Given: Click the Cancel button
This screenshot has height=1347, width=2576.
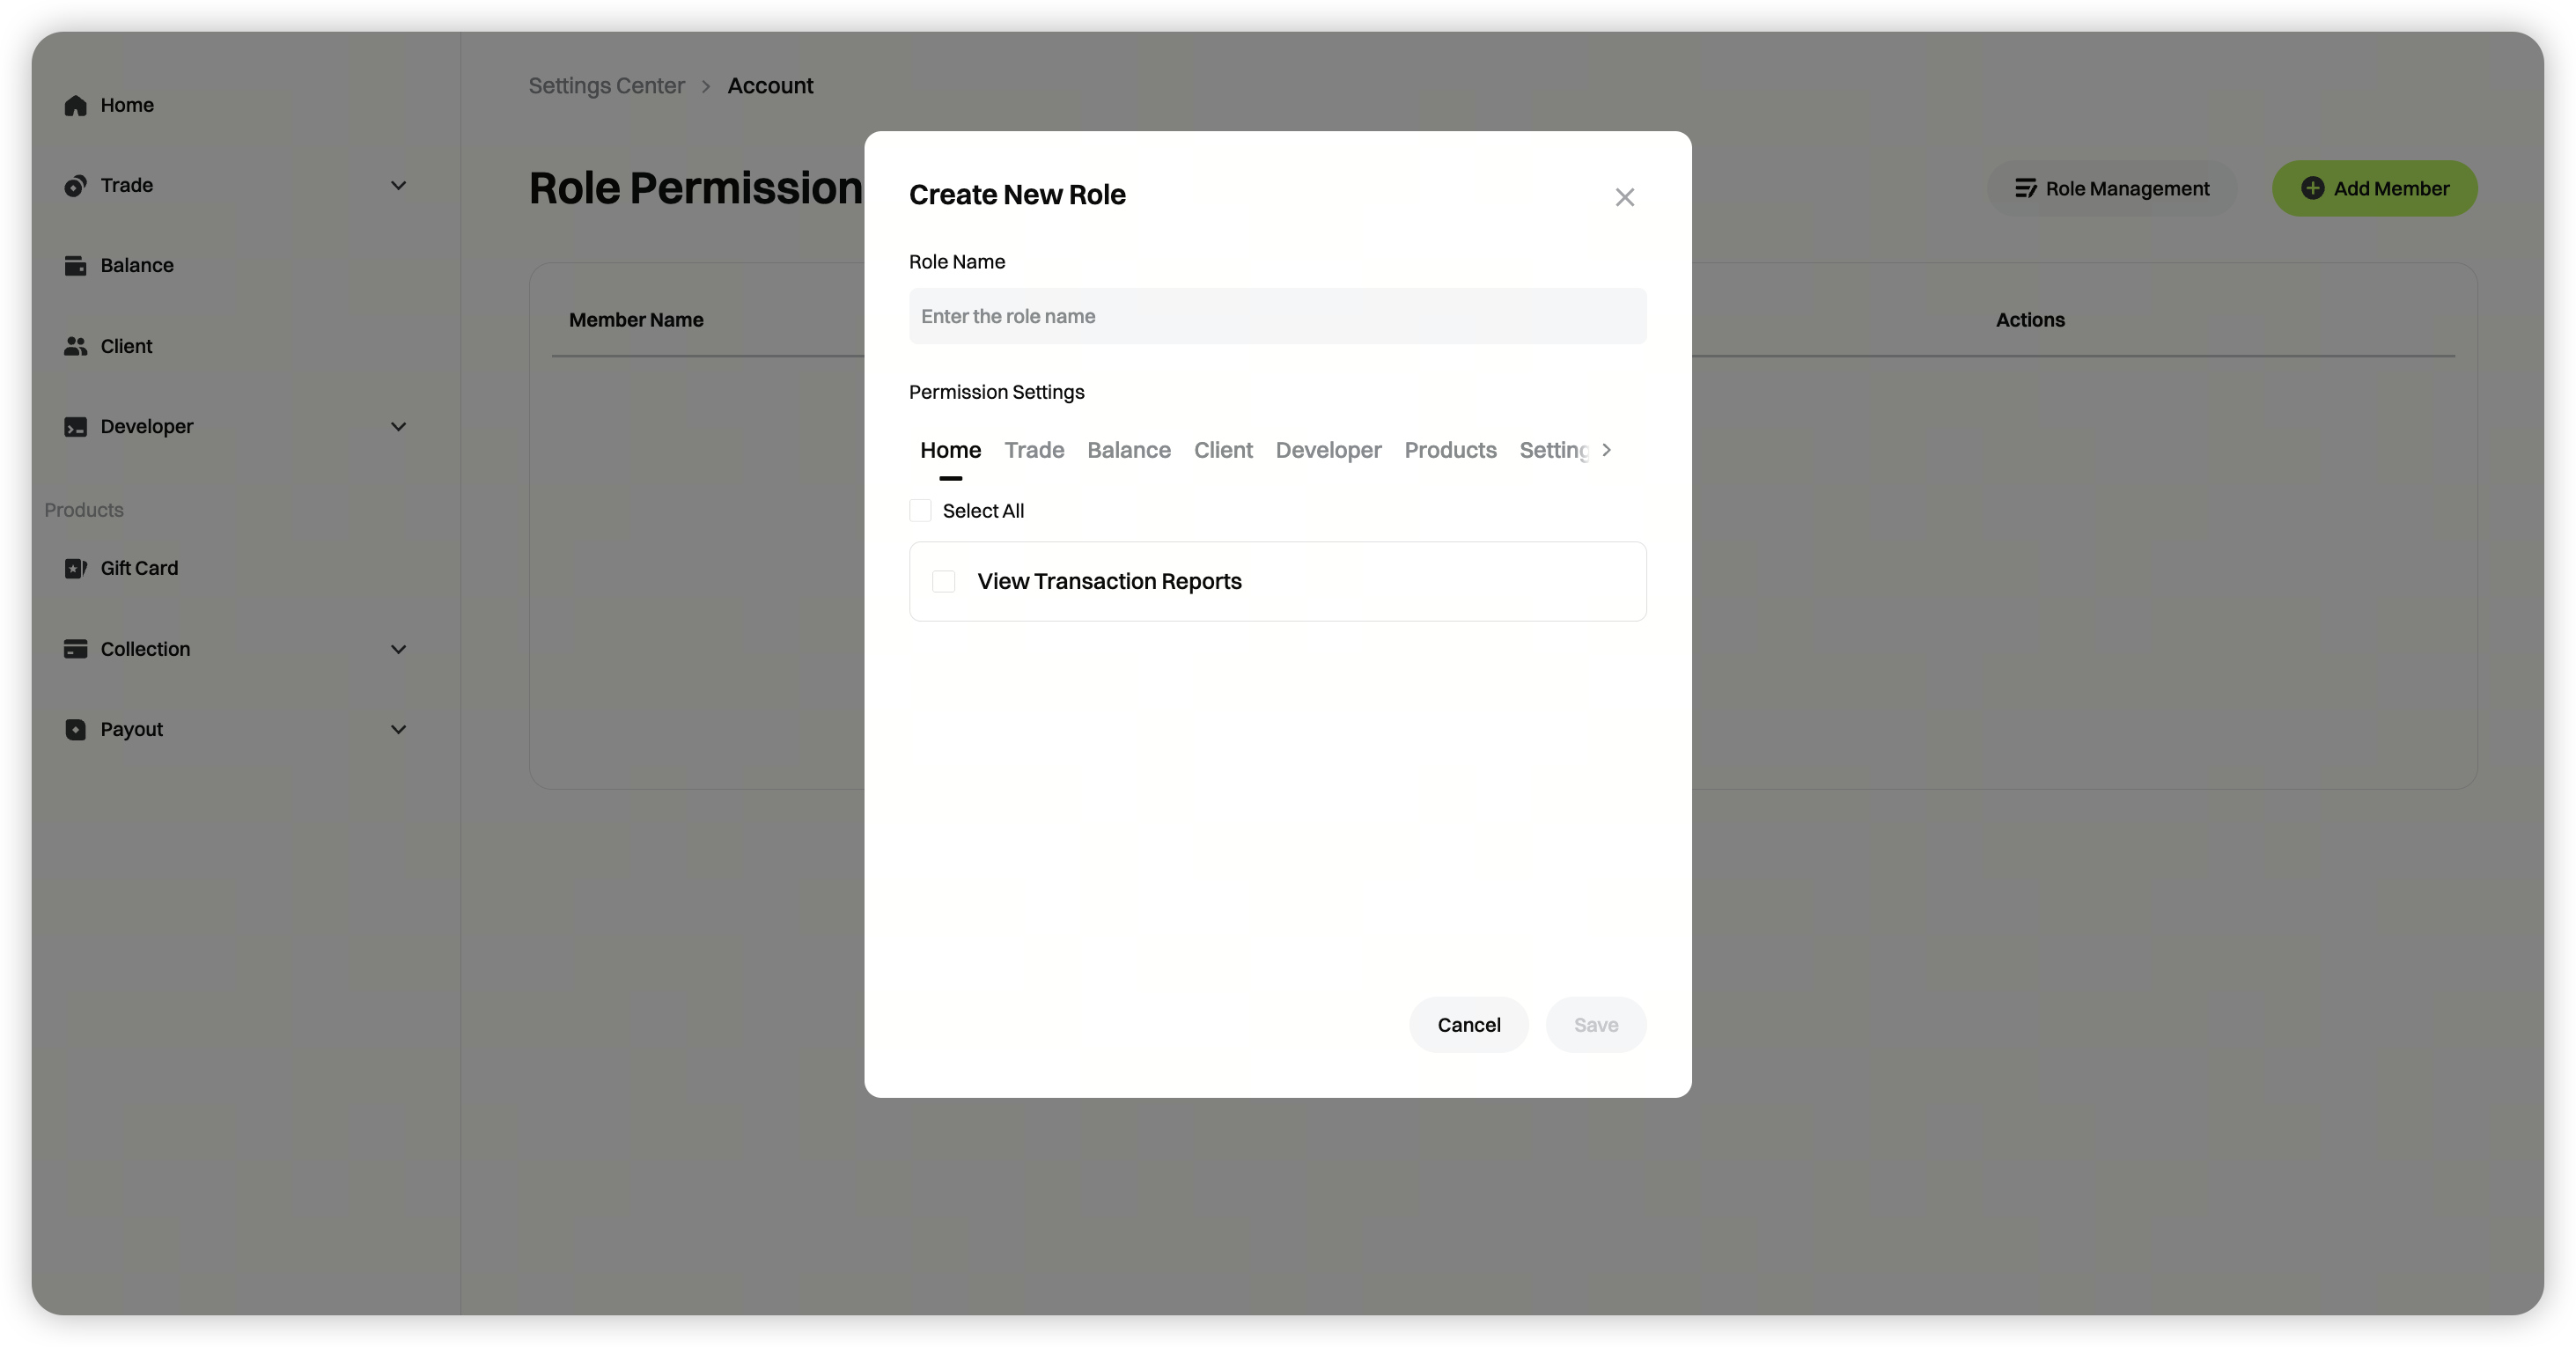Looking at the screenshot, I should (x=1468, y=1025).
